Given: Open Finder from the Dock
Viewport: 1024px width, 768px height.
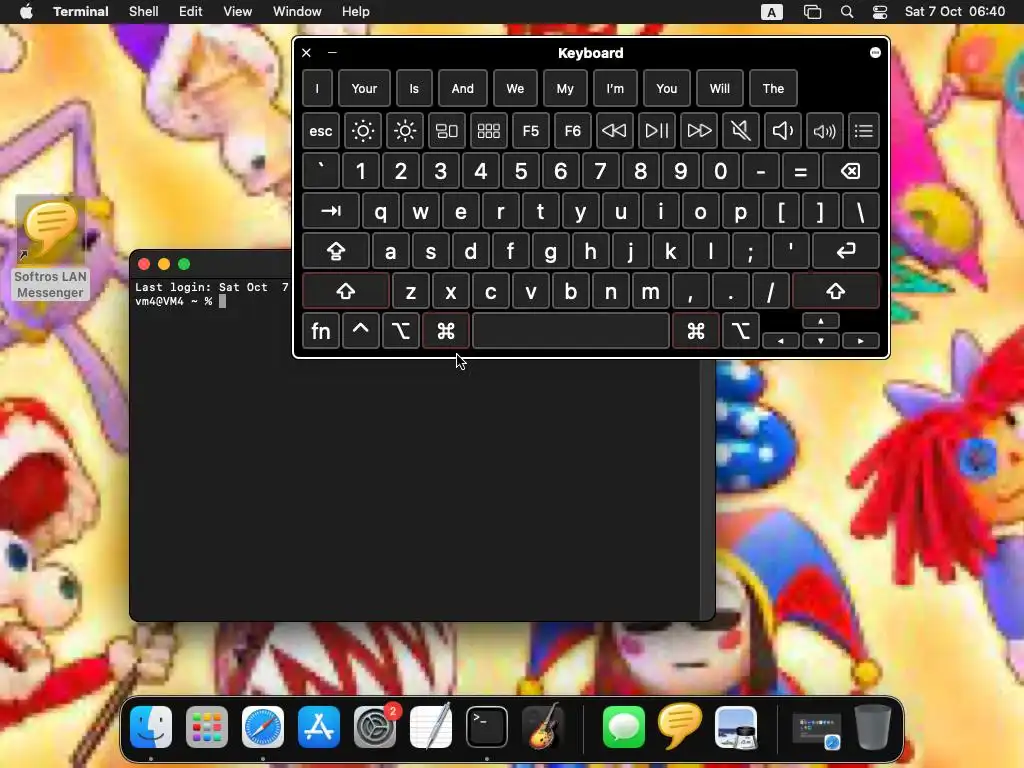Looking at the screenshot, I should [151, 727].
